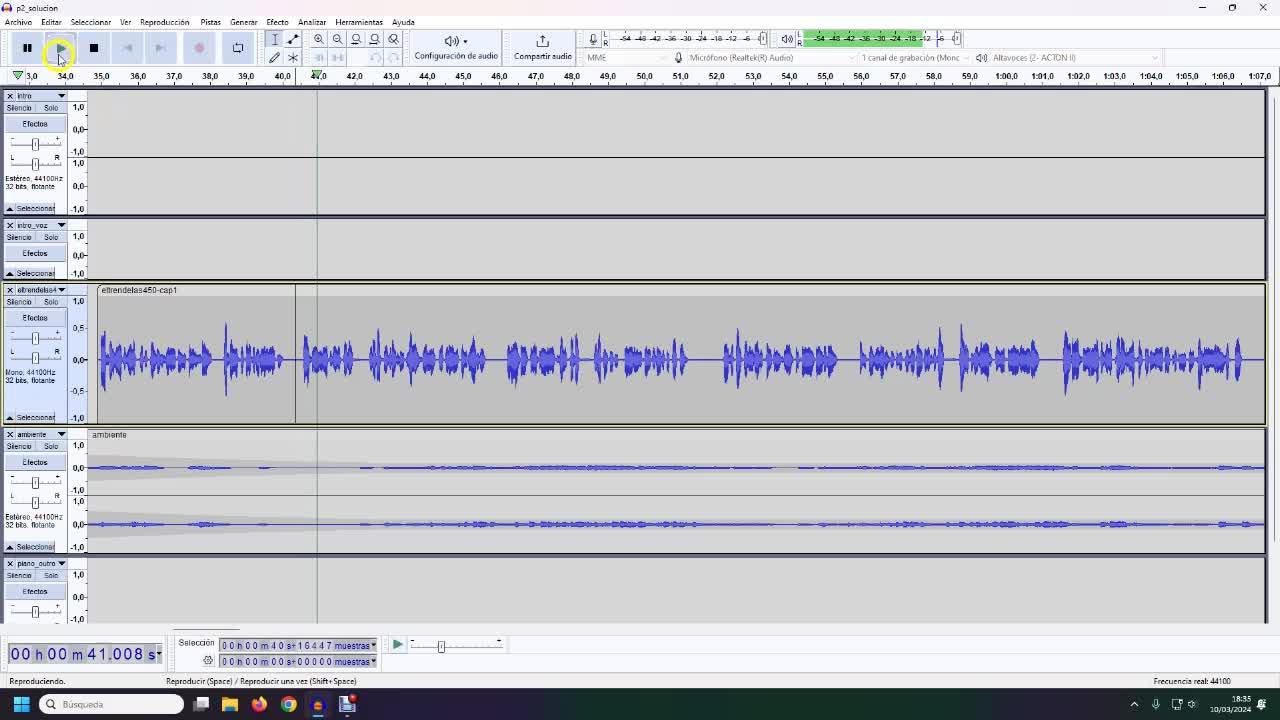1280x720 pixels.
Task: Open the MME audio host dropdown
Action: 627,58
